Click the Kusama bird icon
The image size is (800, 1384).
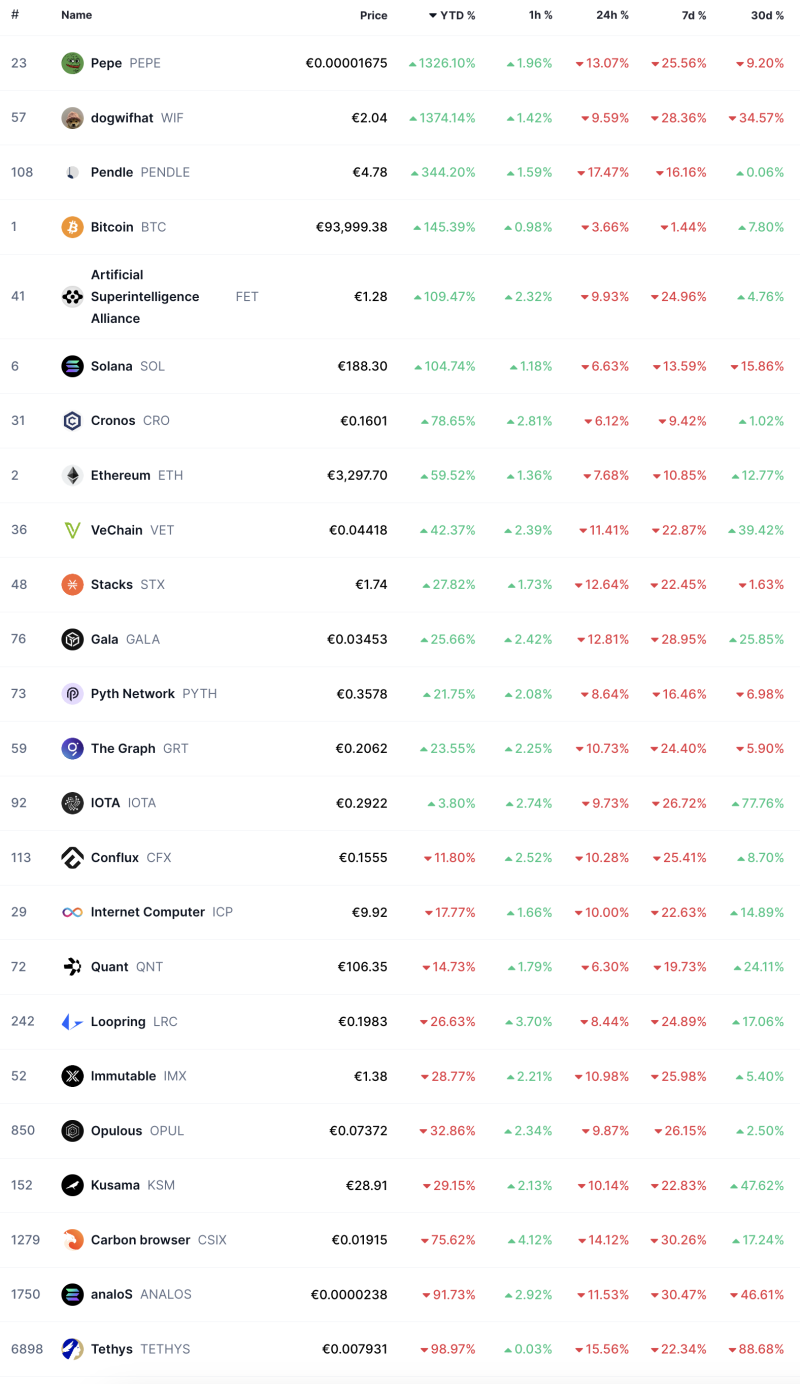pyautogui.click(x=72, y=1185)
